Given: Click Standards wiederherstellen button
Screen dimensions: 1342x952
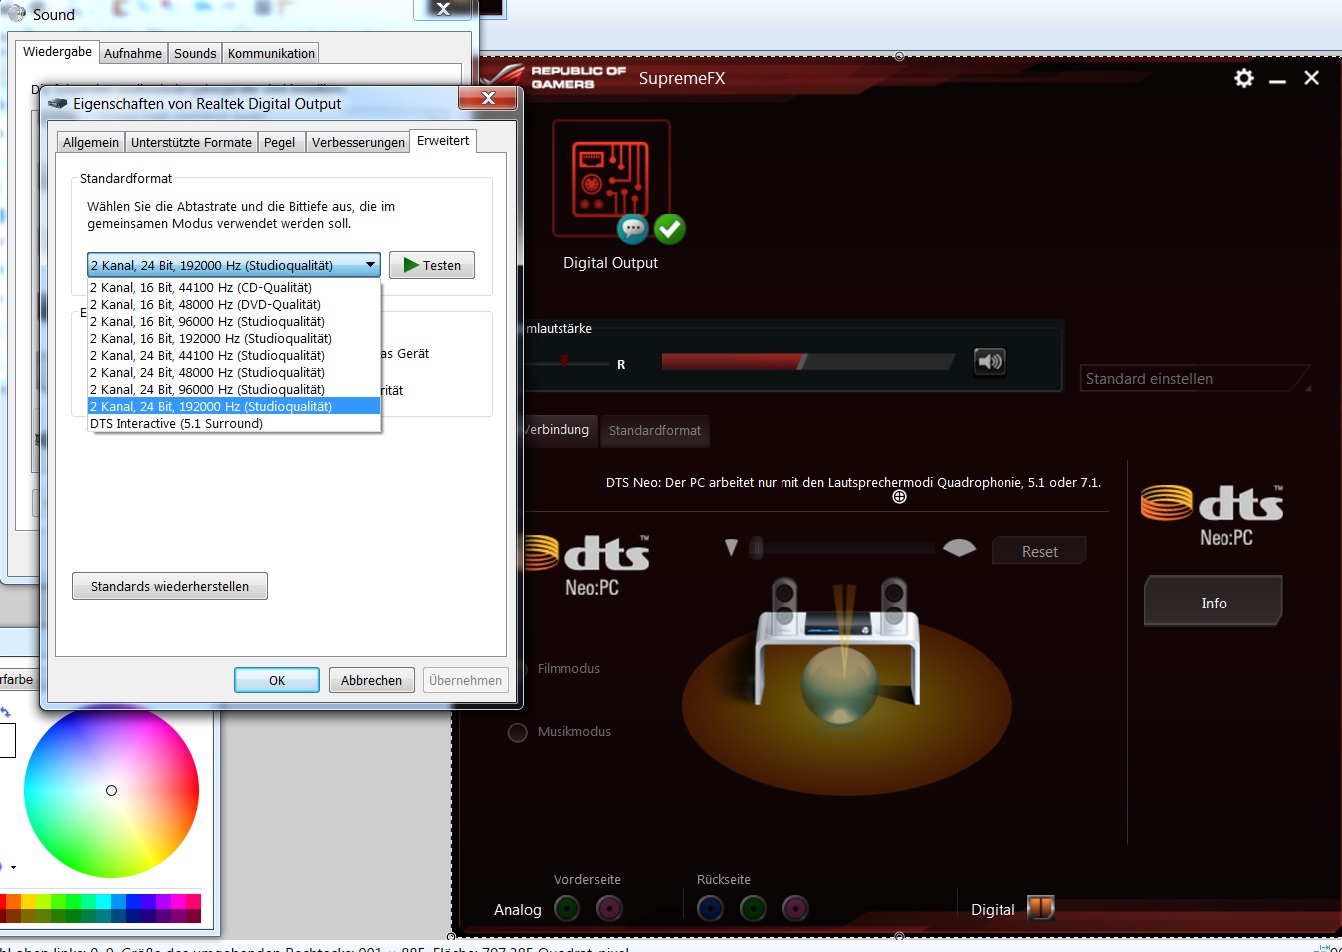Looking at the screenshot, I should tap(170, 586).
